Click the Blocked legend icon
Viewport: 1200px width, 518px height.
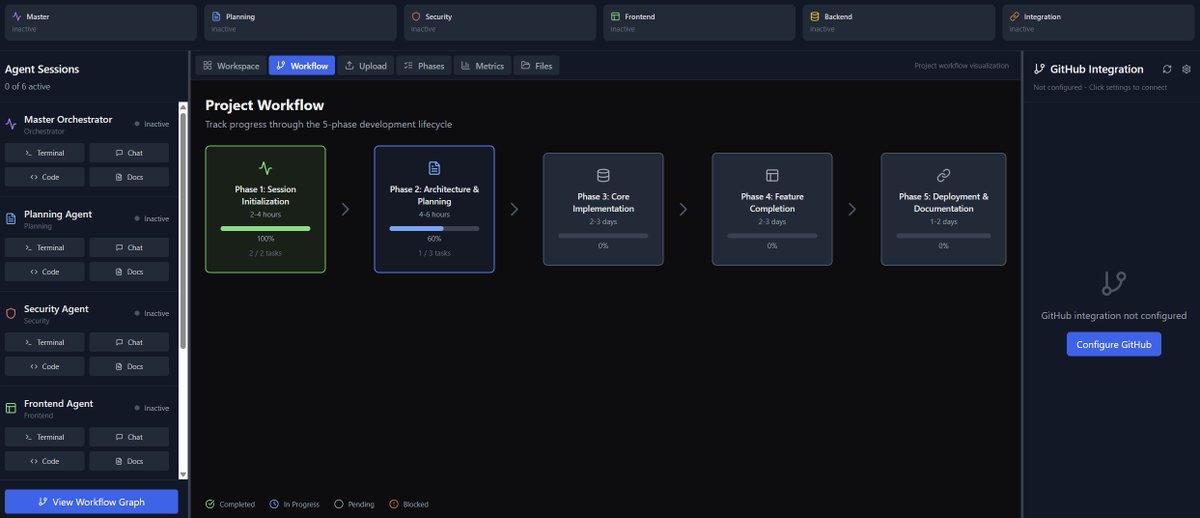coord(394,504)
